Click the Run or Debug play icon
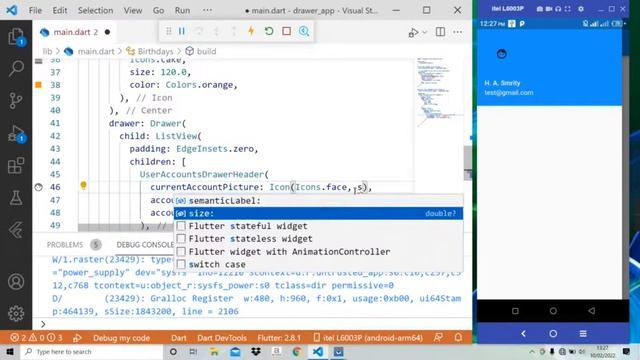Image resolution: width=640 pixels, height=360 pixels. [x=413, y=32]
